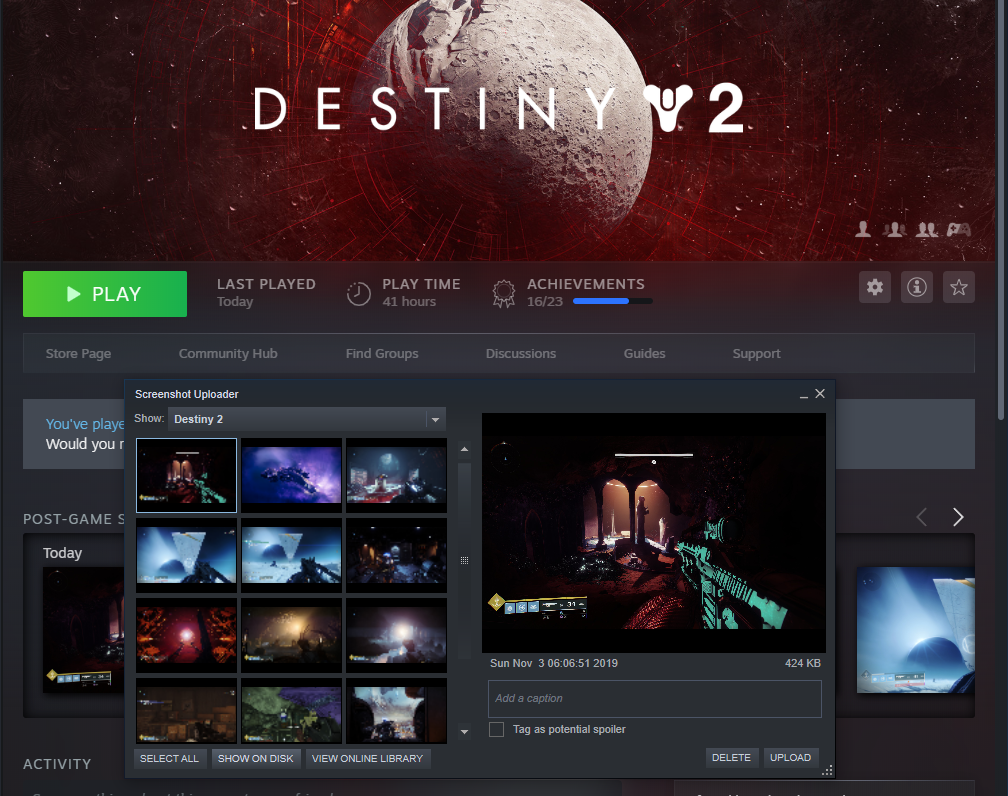Expand the Show dropdown arrow button
This screenshot has height=796, width=1008.
point(436,419)
